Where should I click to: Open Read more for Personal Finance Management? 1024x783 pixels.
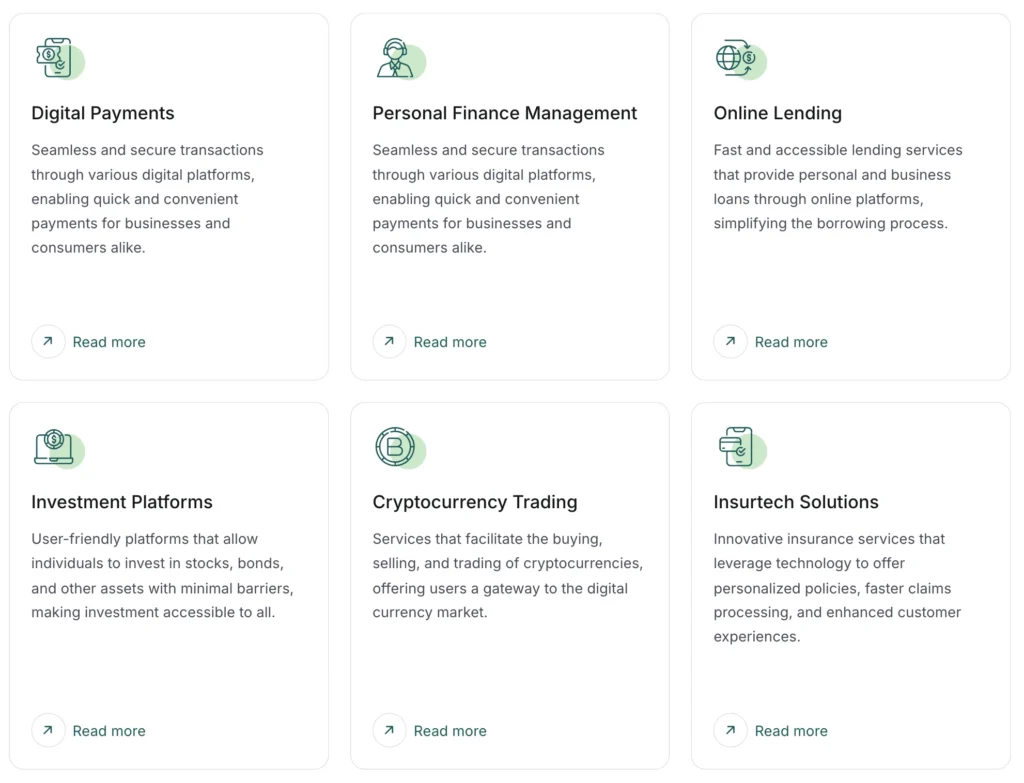pyautogui.click(x=449, y=341)
